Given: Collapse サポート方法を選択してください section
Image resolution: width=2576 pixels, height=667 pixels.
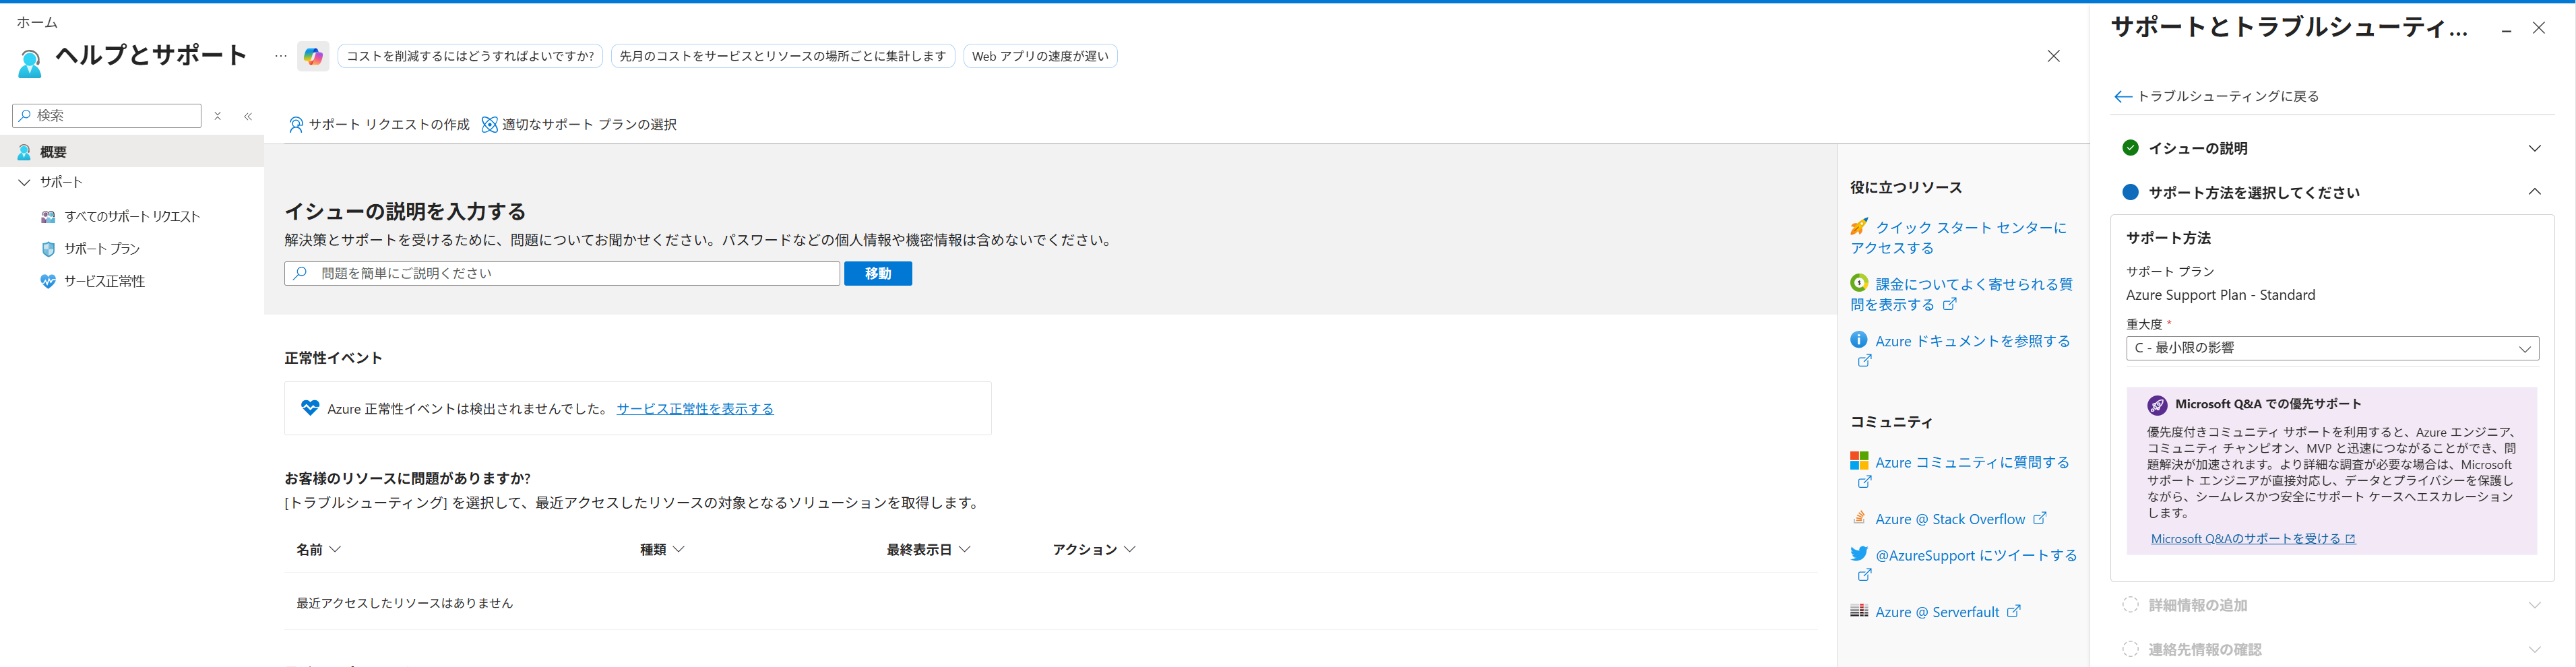Looking at the screenshot, I should (2534, 192).
